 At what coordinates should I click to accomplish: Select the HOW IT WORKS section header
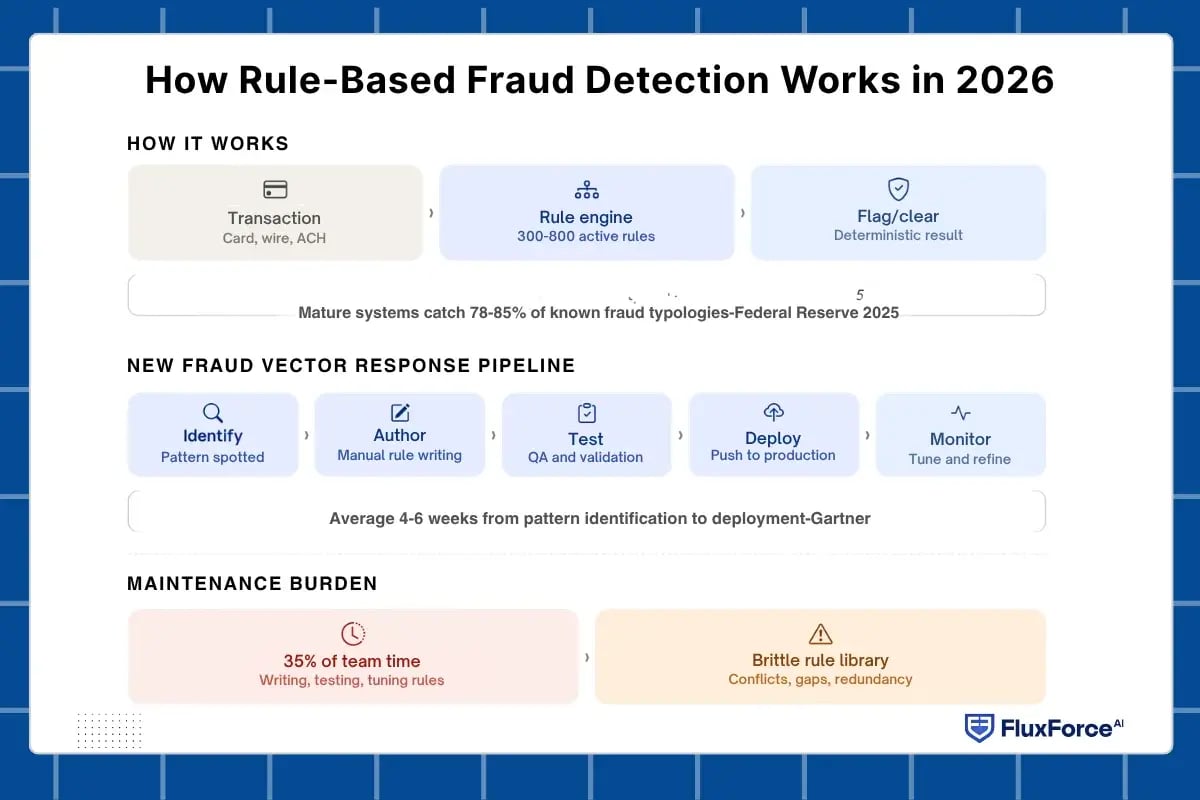click(207, 143)
